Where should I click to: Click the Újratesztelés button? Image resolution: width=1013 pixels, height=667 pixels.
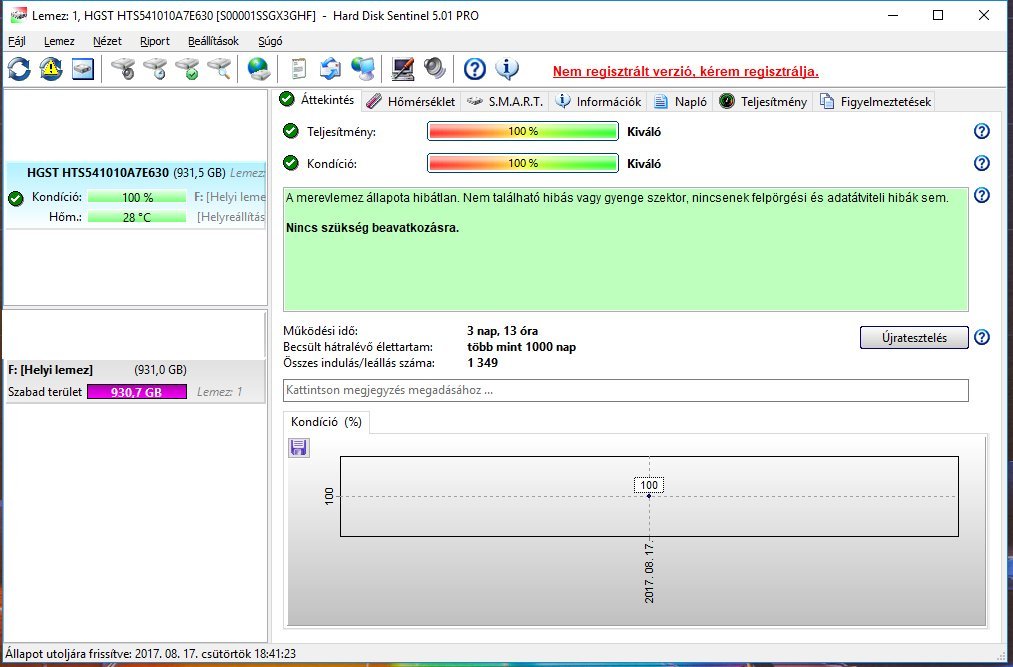pos(914,337)
